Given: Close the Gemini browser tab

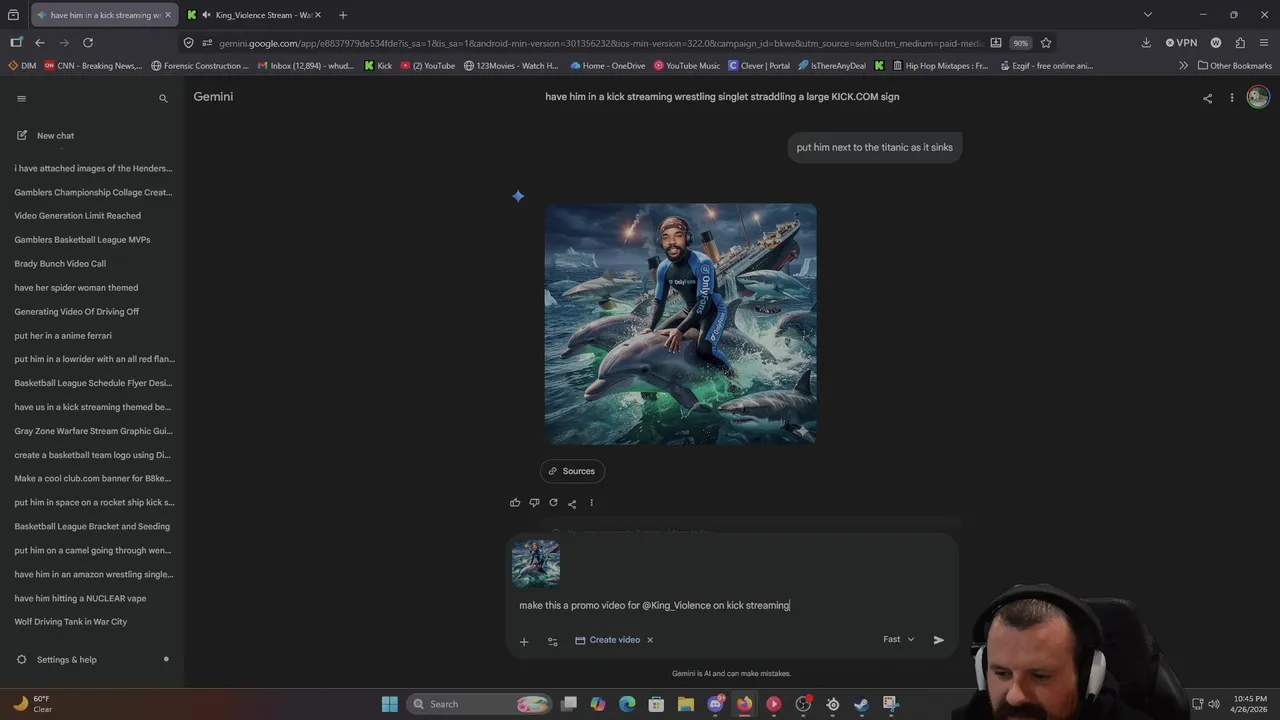Looking at the screenshot, I should click(x=168, y=15).
